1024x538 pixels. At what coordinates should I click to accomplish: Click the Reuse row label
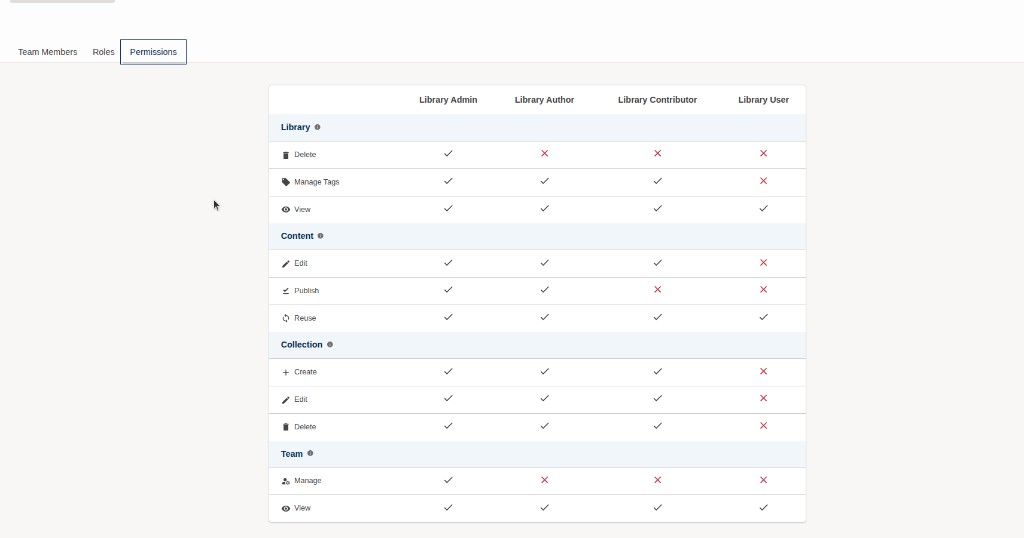coord(305,318)
